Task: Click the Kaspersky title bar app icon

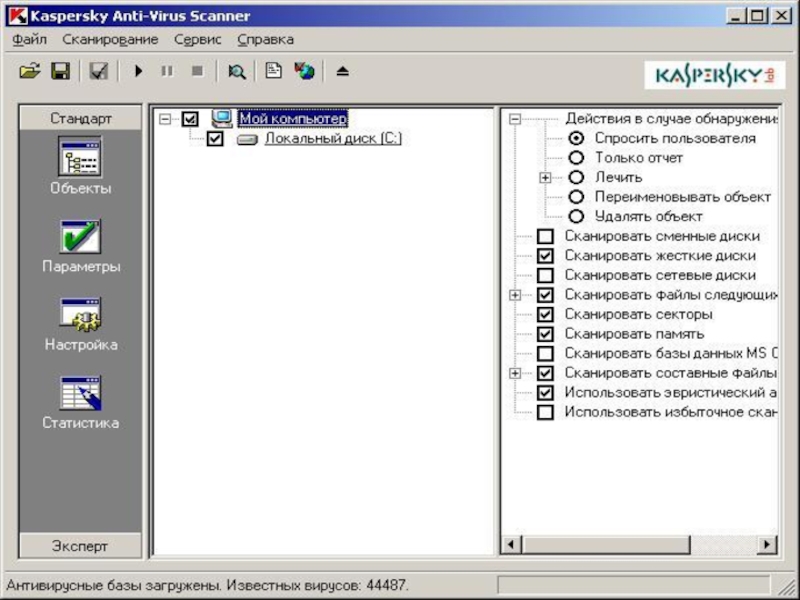Action: click(x=18, y=16)
